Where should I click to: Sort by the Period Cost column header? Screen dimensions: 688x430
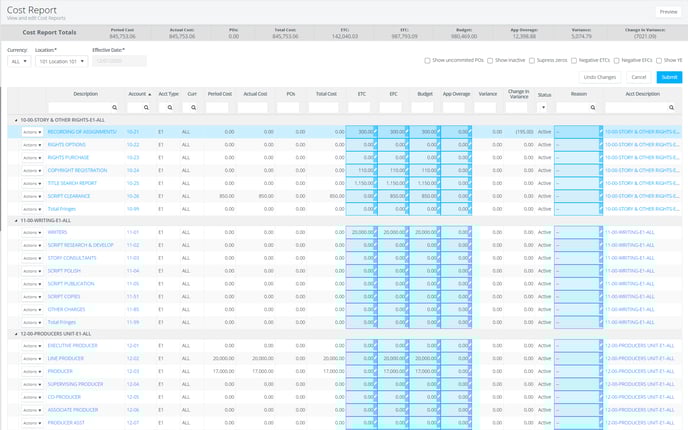click(220, 94)
